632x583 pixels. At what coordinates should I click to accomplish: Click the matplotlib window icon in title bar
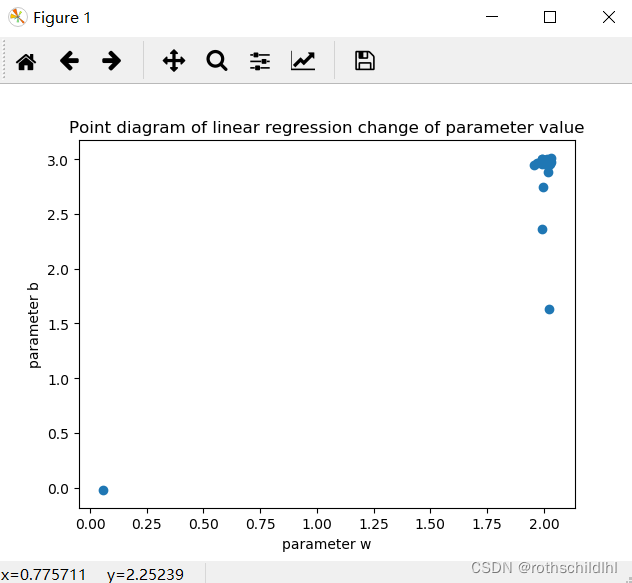[17, 17]
